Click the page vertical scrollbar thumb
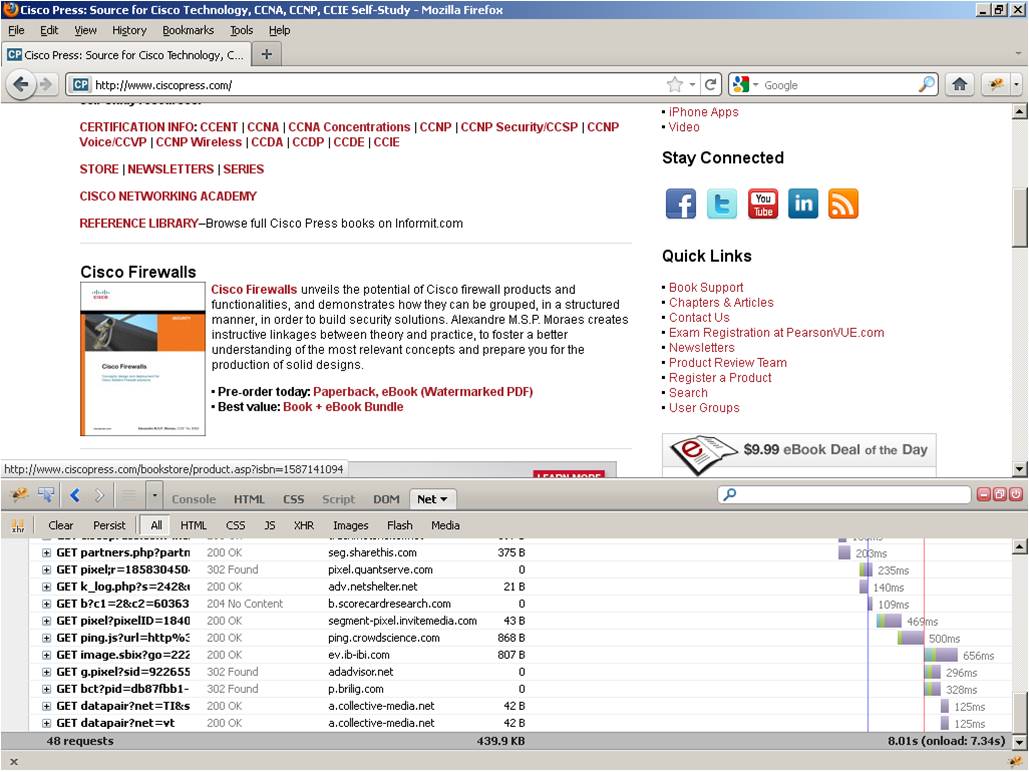 (1019, 219)
